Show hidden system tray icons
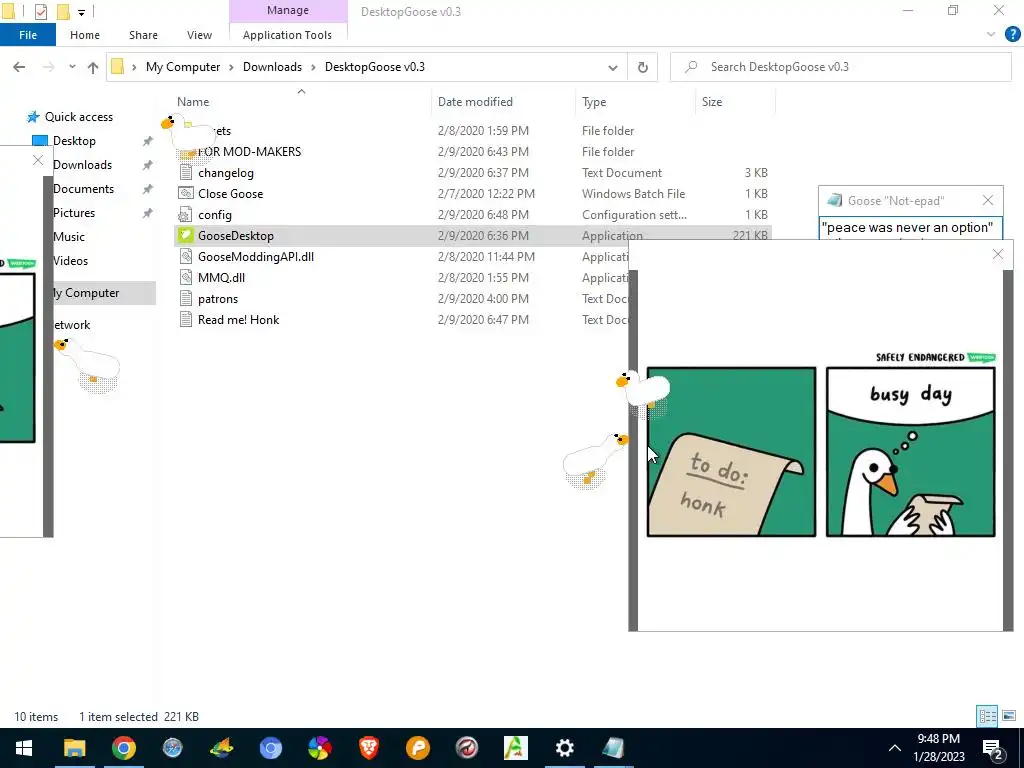 895,748
